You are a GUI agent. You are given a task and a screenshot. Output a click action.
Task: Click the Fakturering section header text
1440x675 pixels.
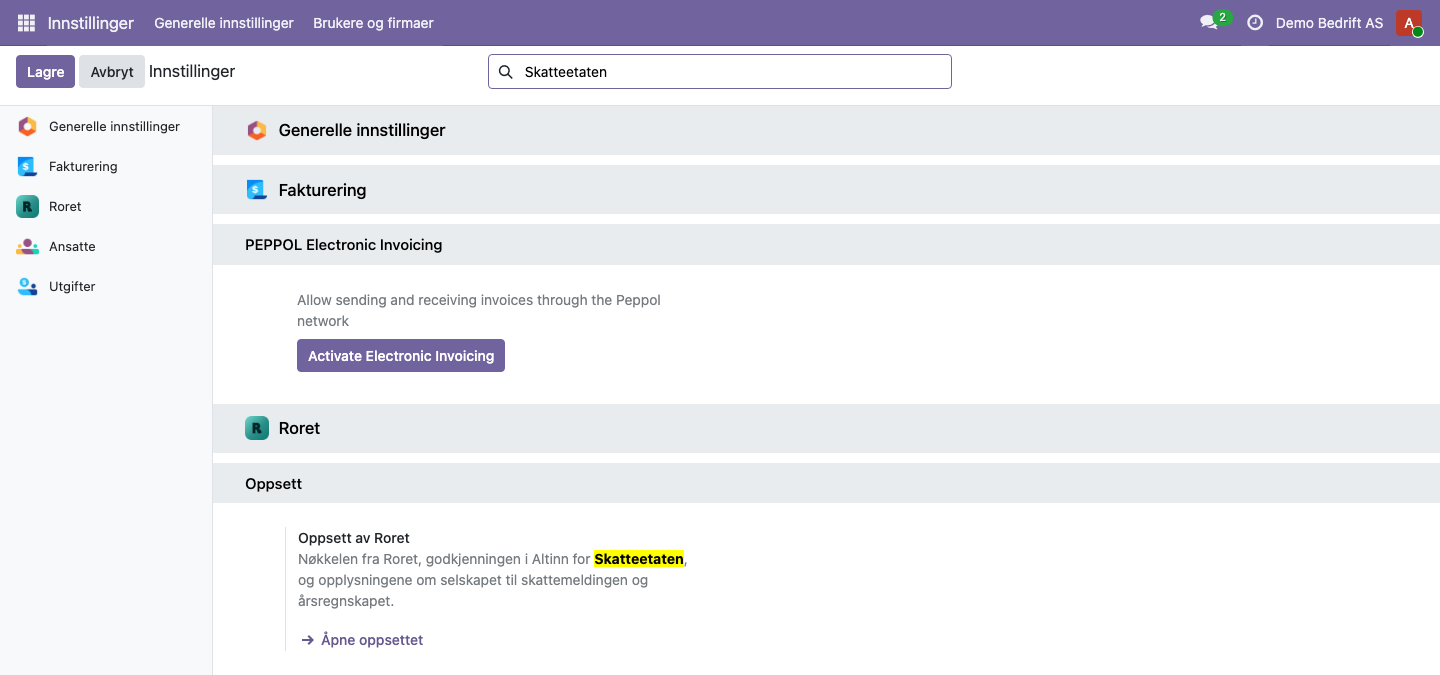(x=322, y=190)
